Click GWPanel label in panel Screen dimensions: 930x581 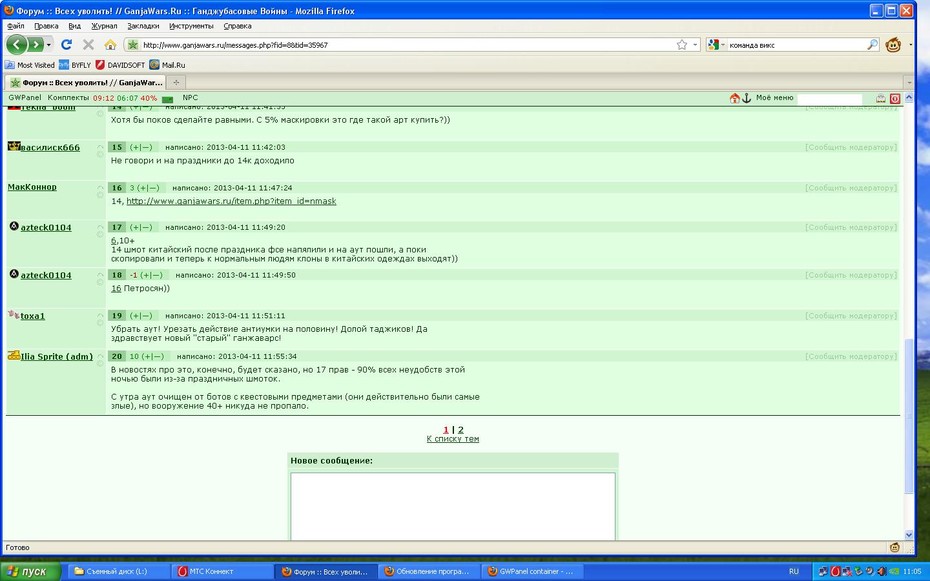click(x=25, y=98)
